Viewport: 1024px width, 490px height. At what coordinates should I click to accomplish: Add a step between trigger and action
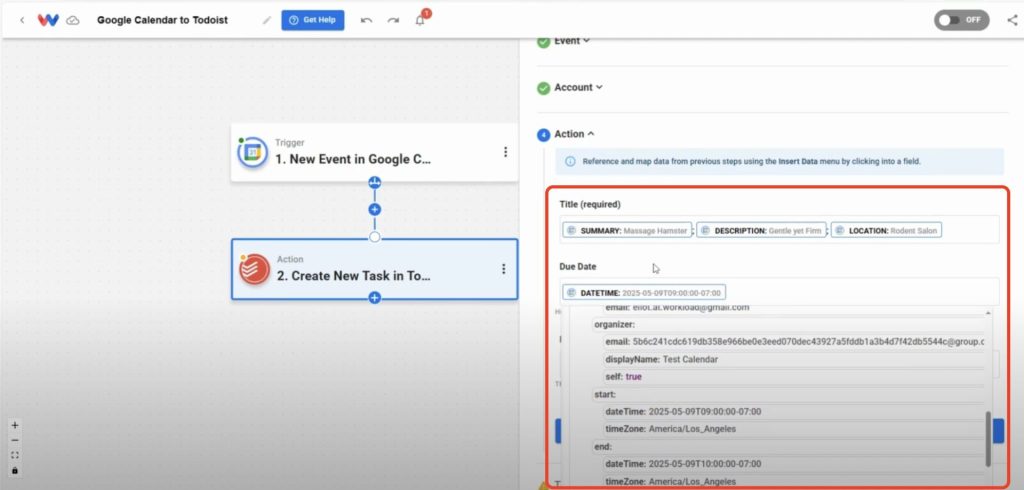pos(375,210)
